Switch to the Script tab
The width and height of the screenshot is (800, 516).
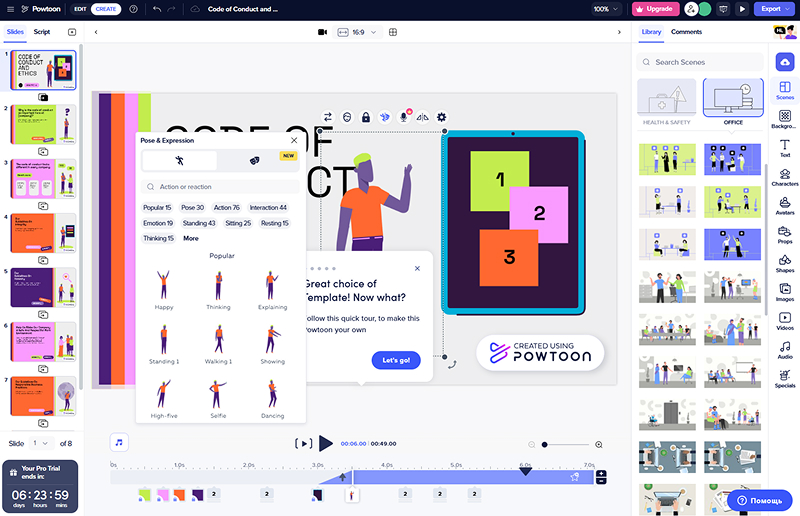(42, 32)
